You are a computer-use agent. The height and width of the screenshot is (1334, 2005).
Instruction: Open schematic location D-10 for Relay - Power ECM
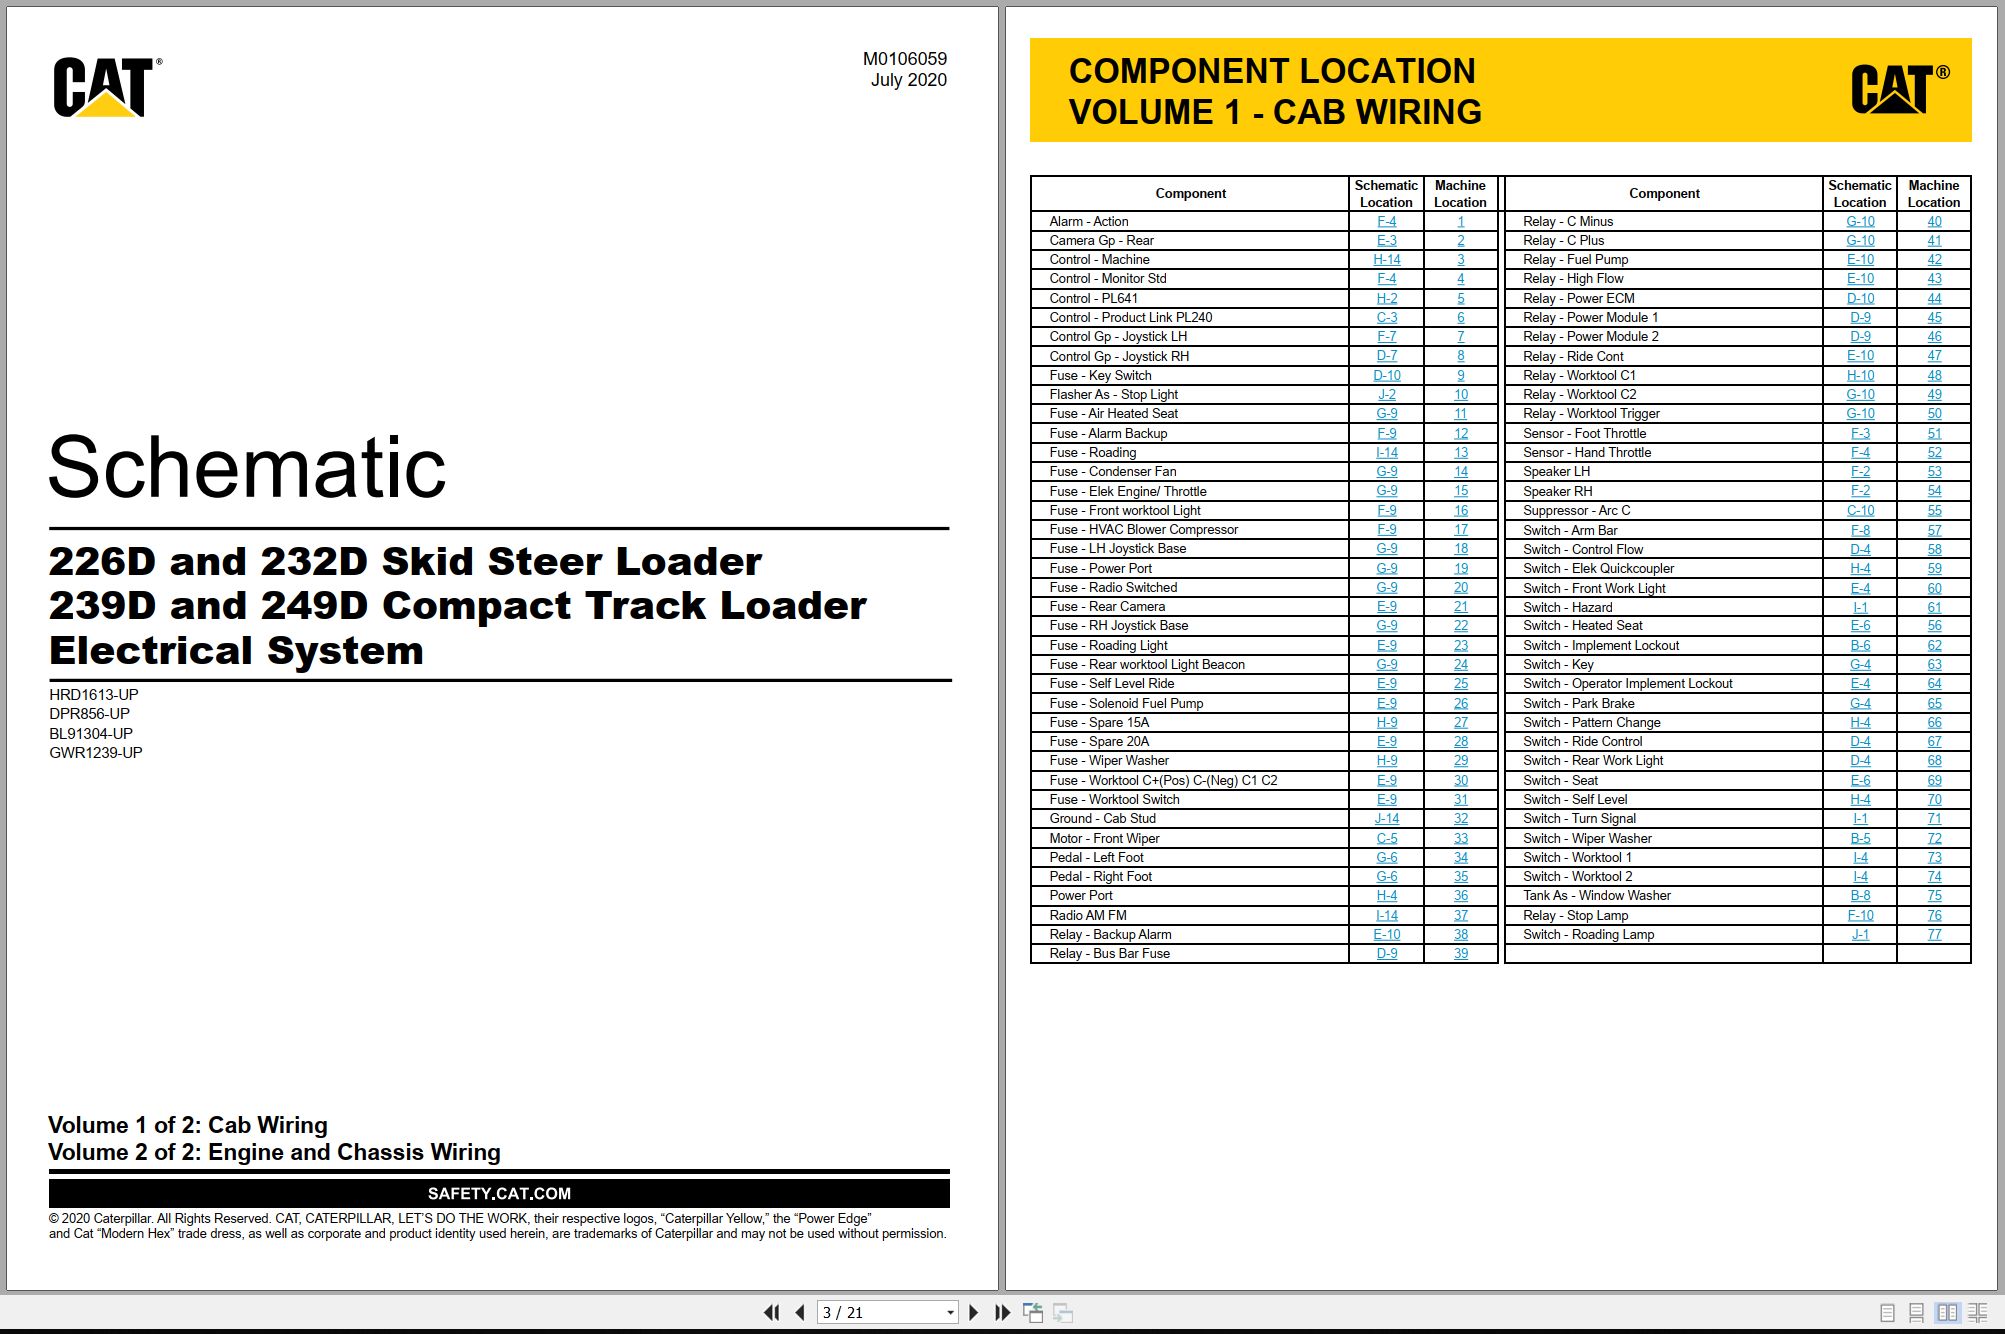[x=1860, y=299]
